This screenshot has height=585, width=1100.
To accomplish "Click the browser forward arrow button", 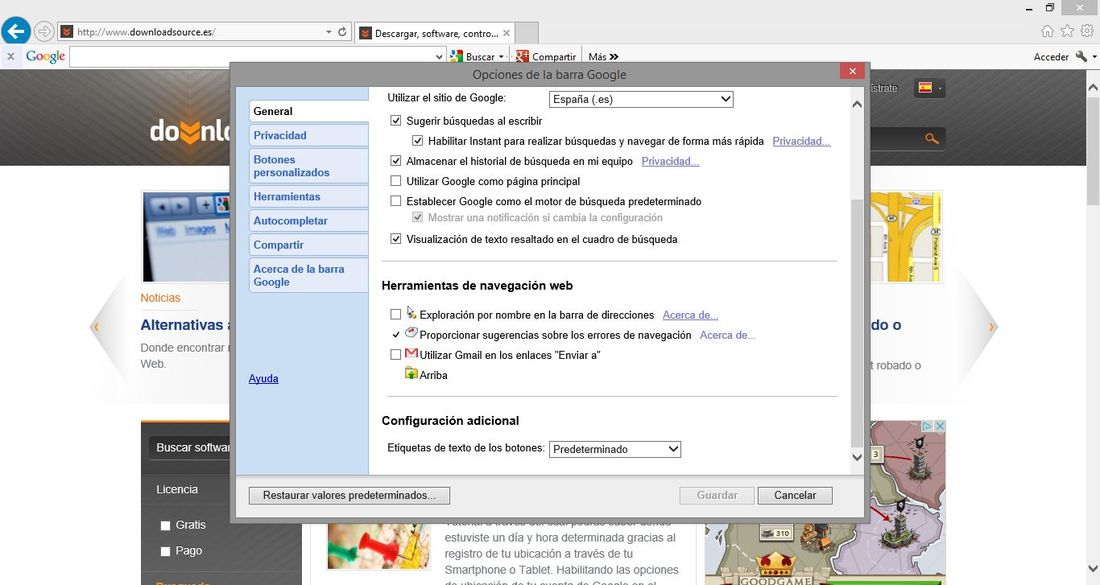I will point(43,32).
